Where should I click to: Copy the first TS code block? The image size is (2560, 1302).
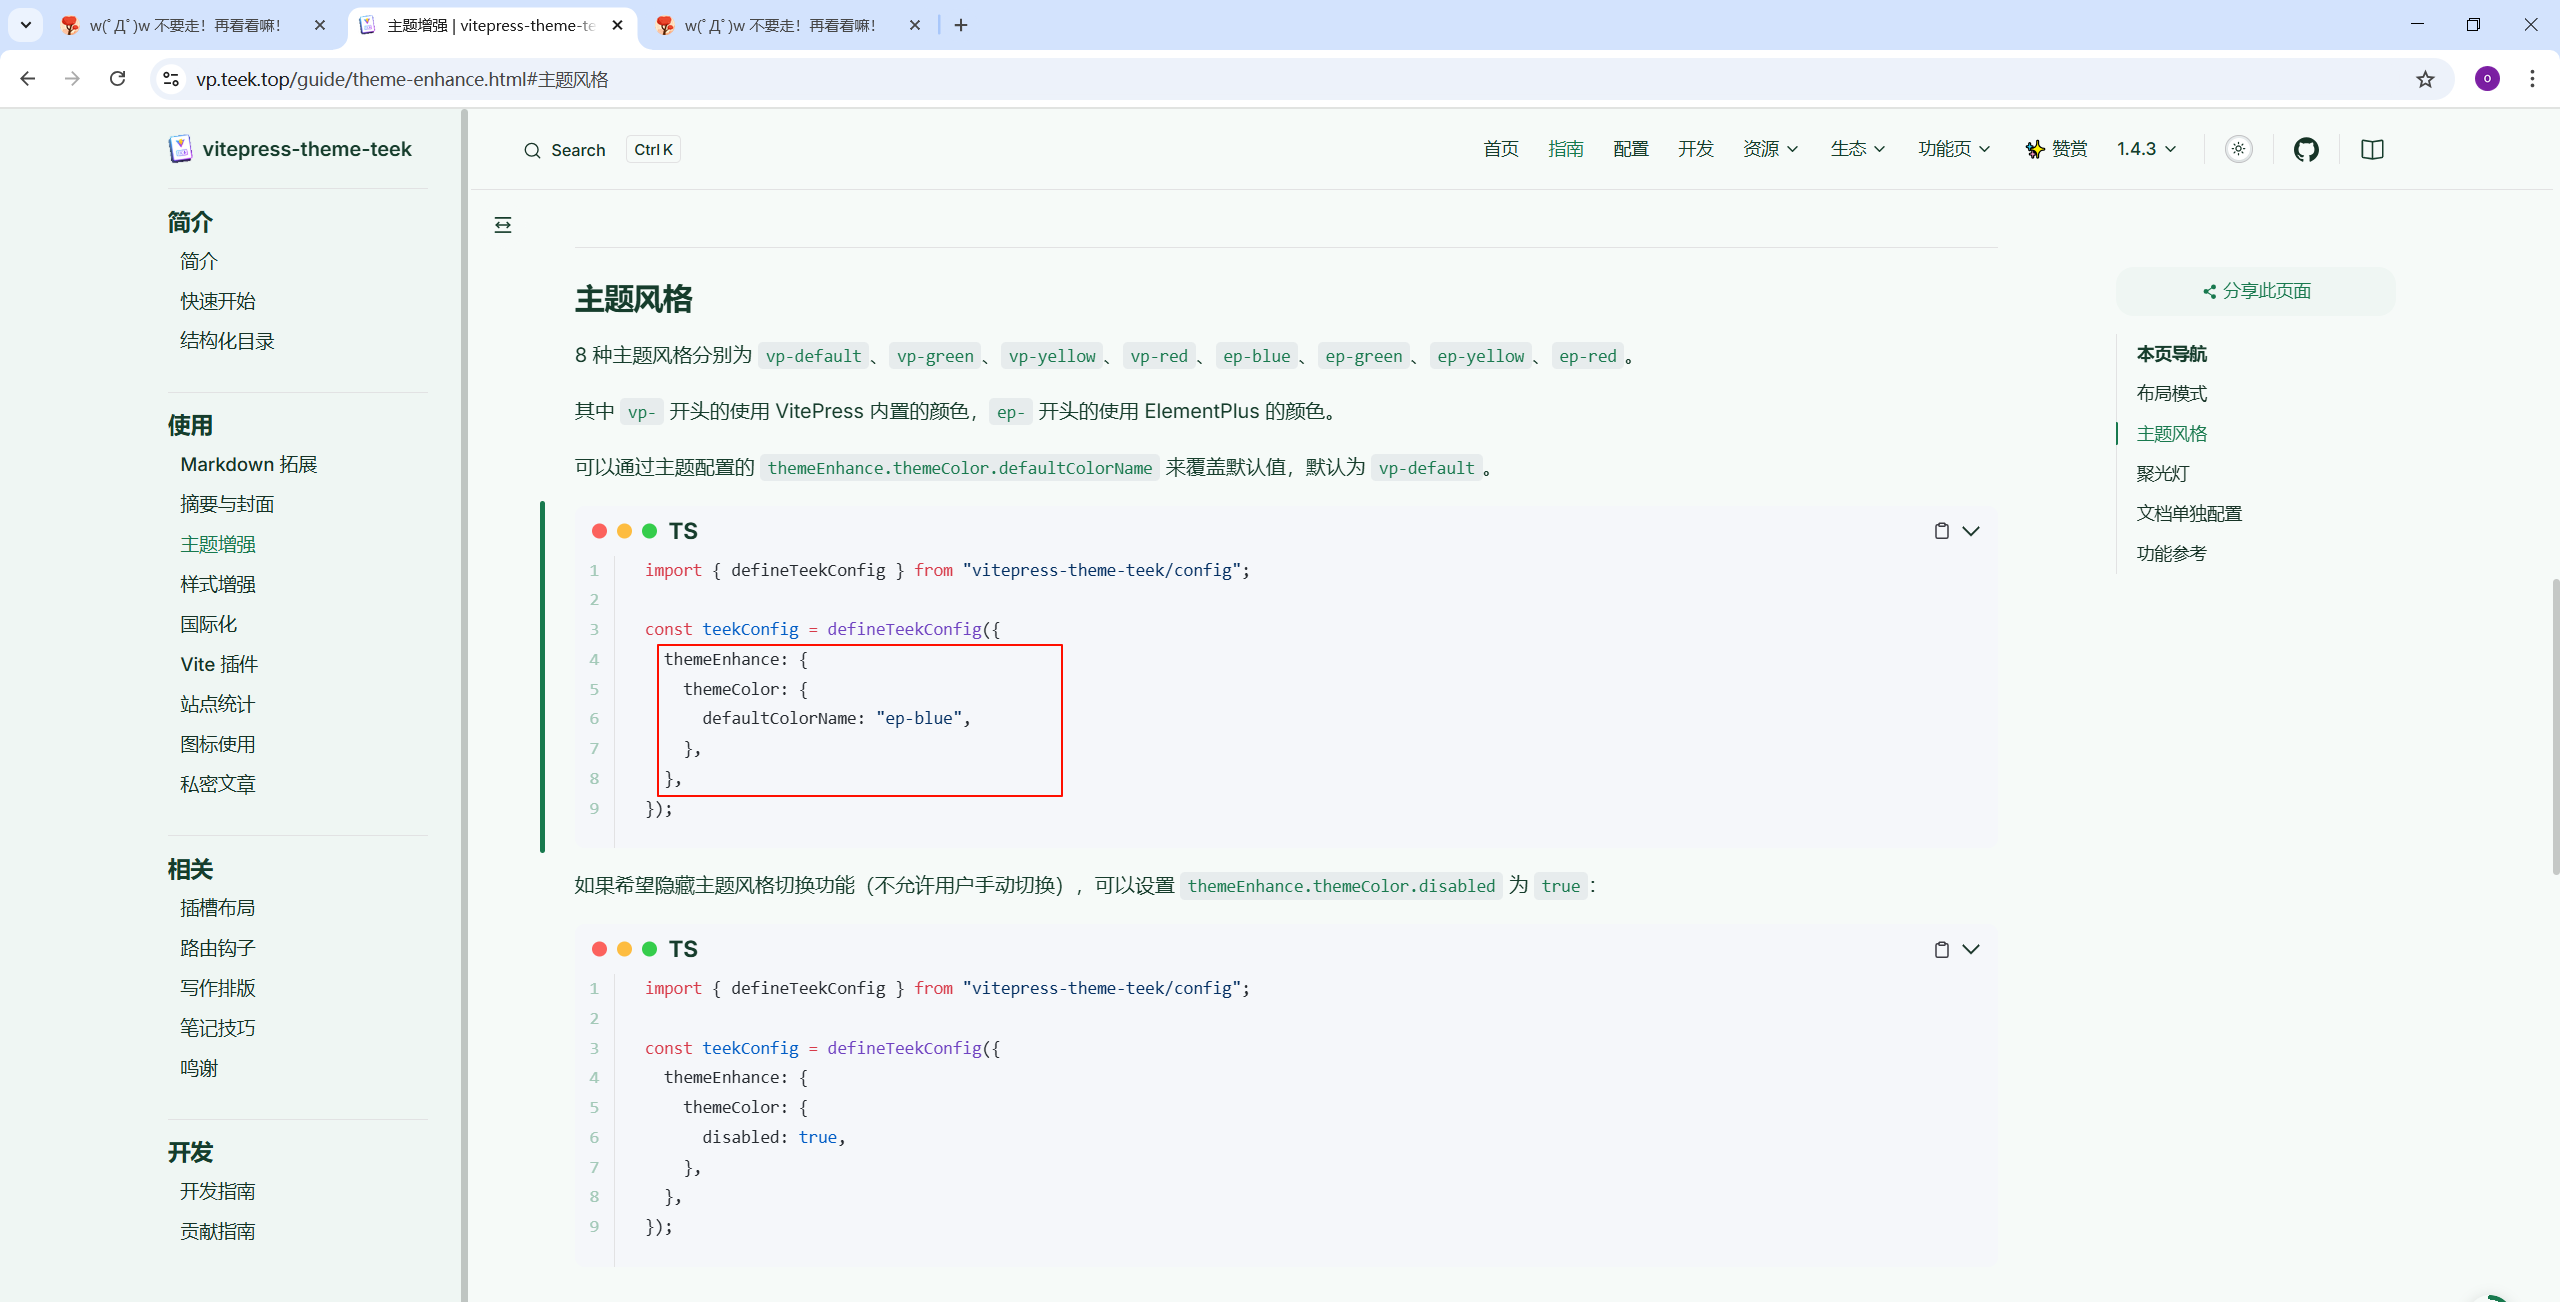(x=1941, y=531)
